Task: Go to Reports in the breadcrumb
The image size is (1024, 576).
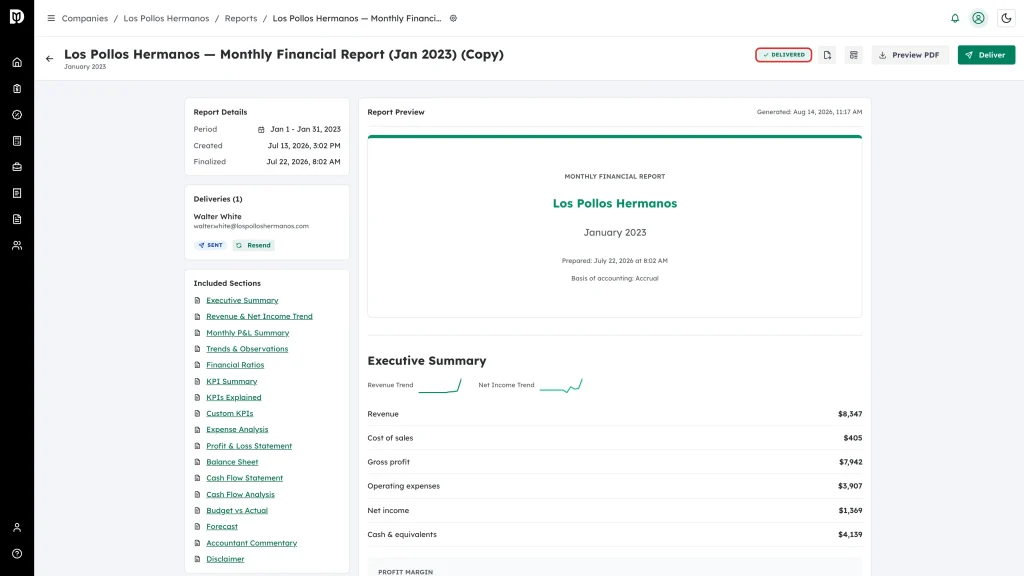Action: coord(241,18)
